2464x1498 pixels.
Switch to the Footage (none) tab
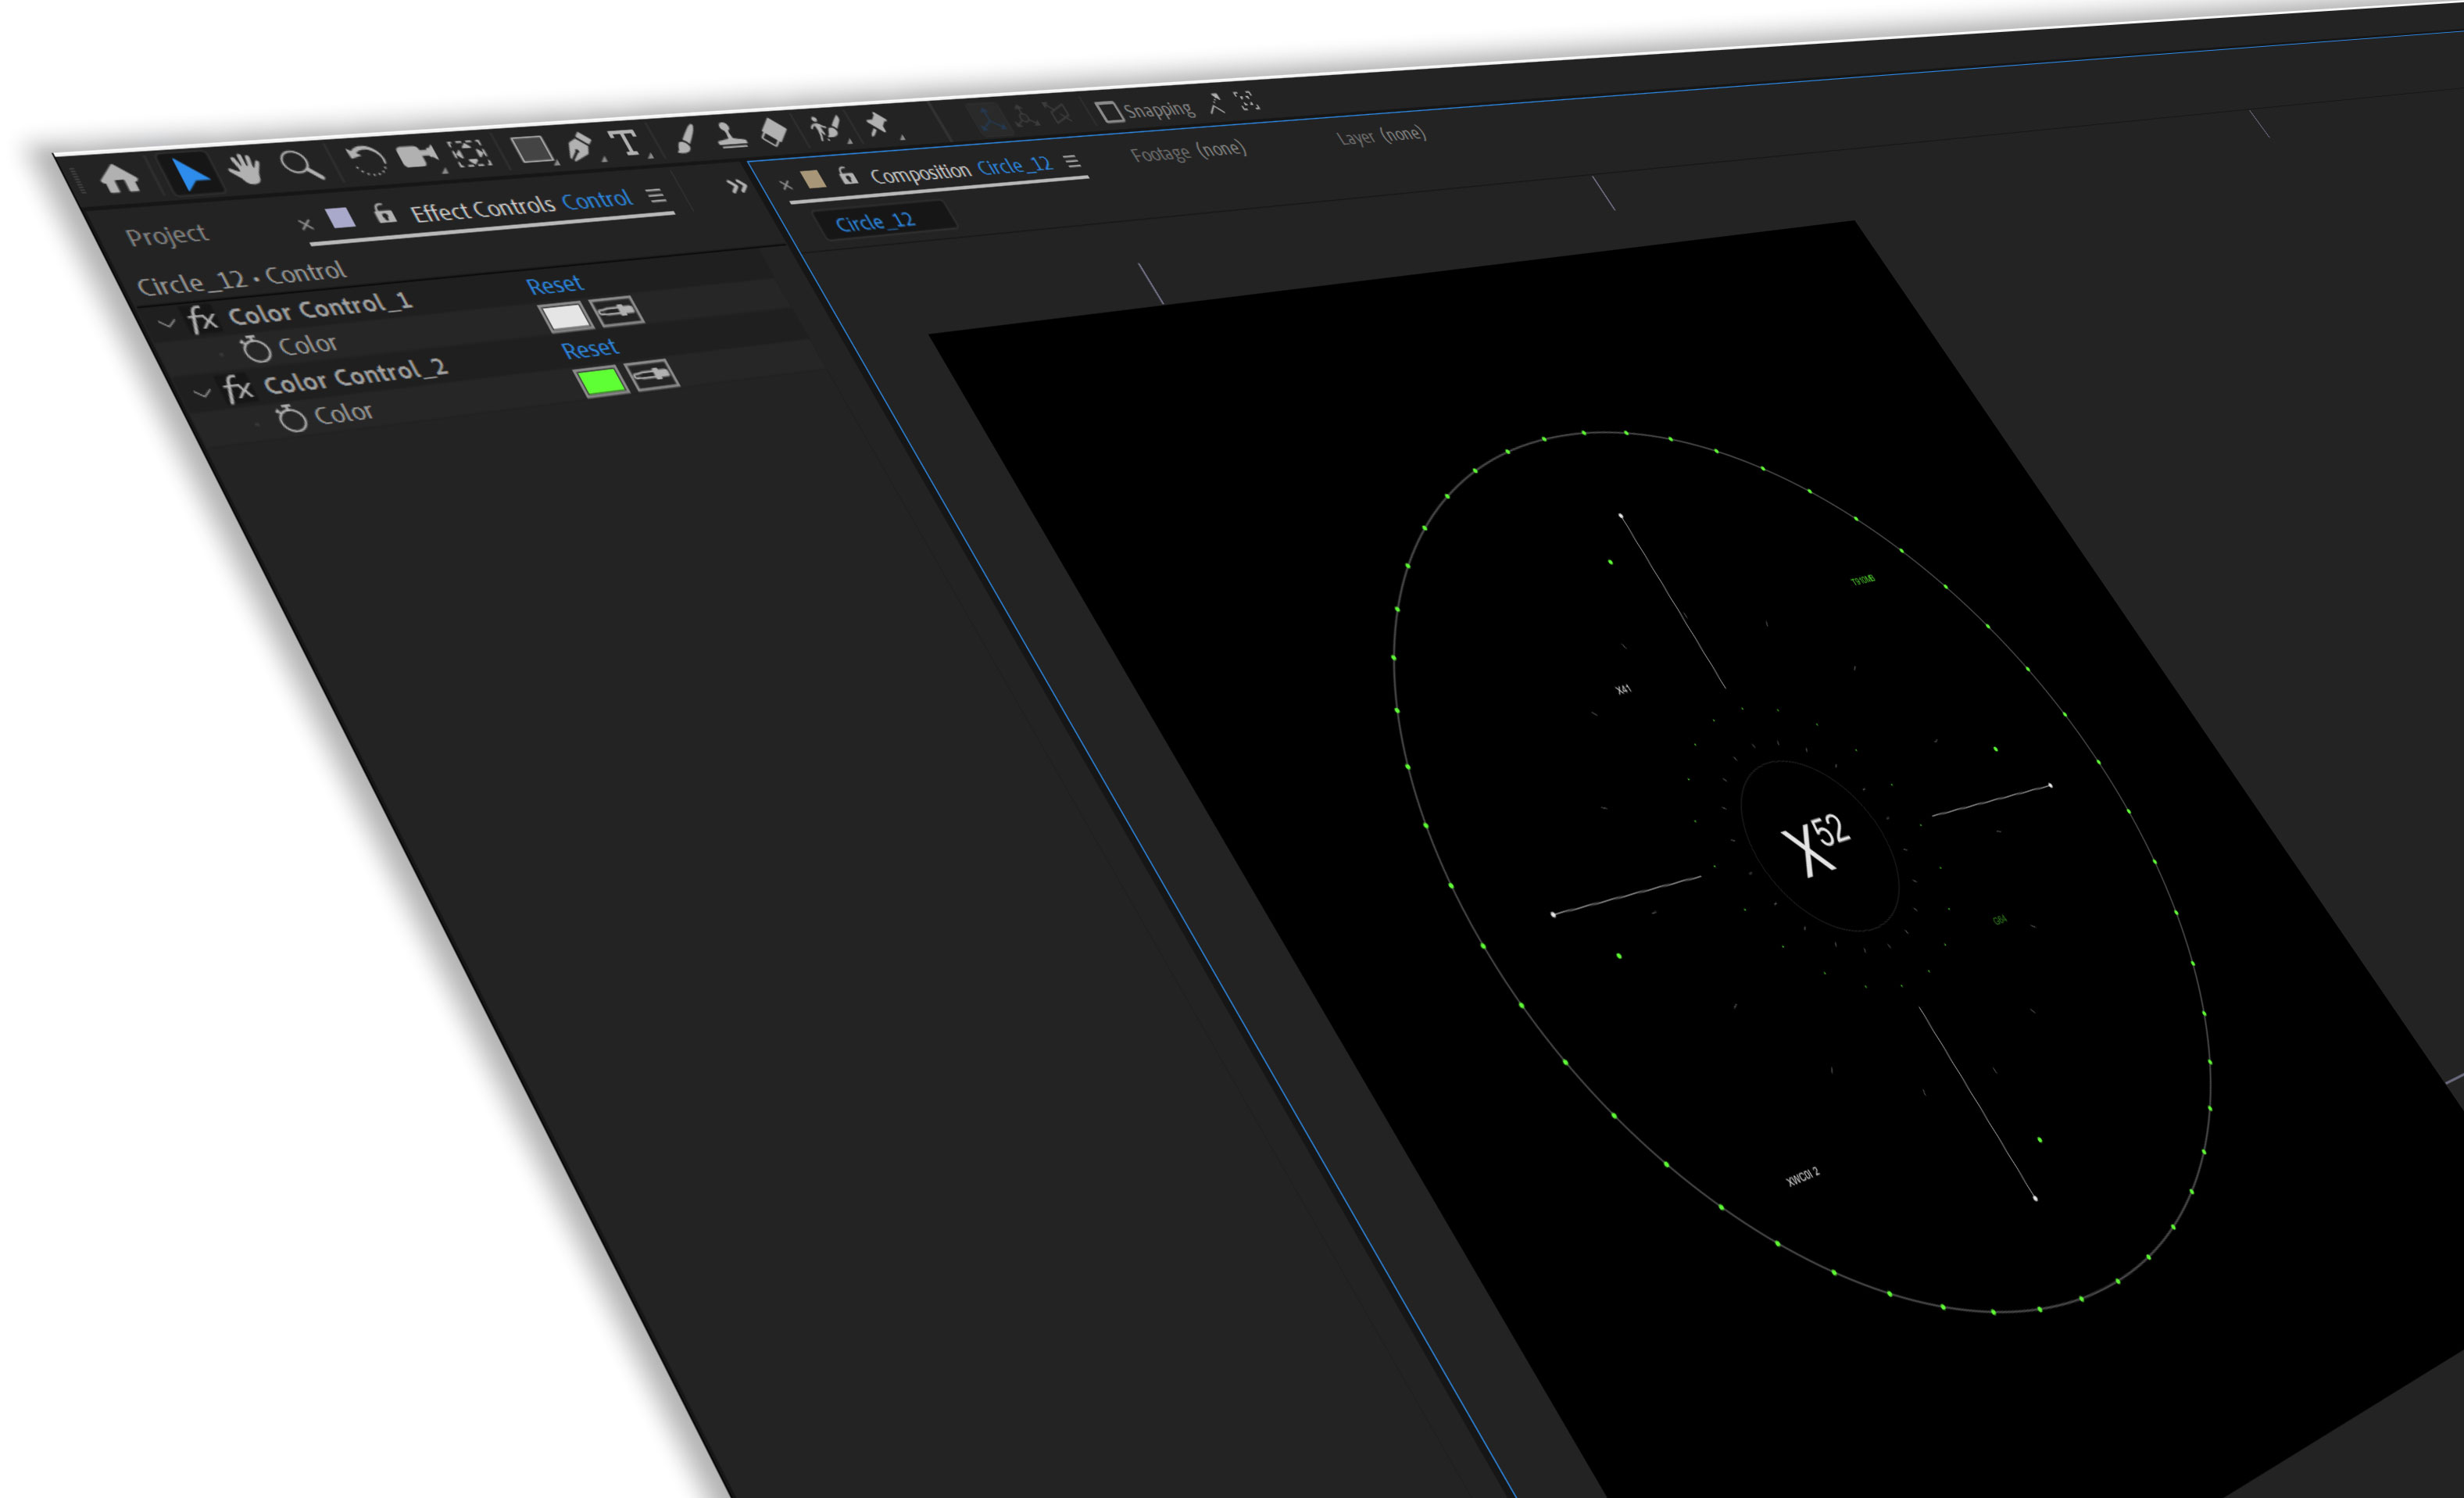1189,152
